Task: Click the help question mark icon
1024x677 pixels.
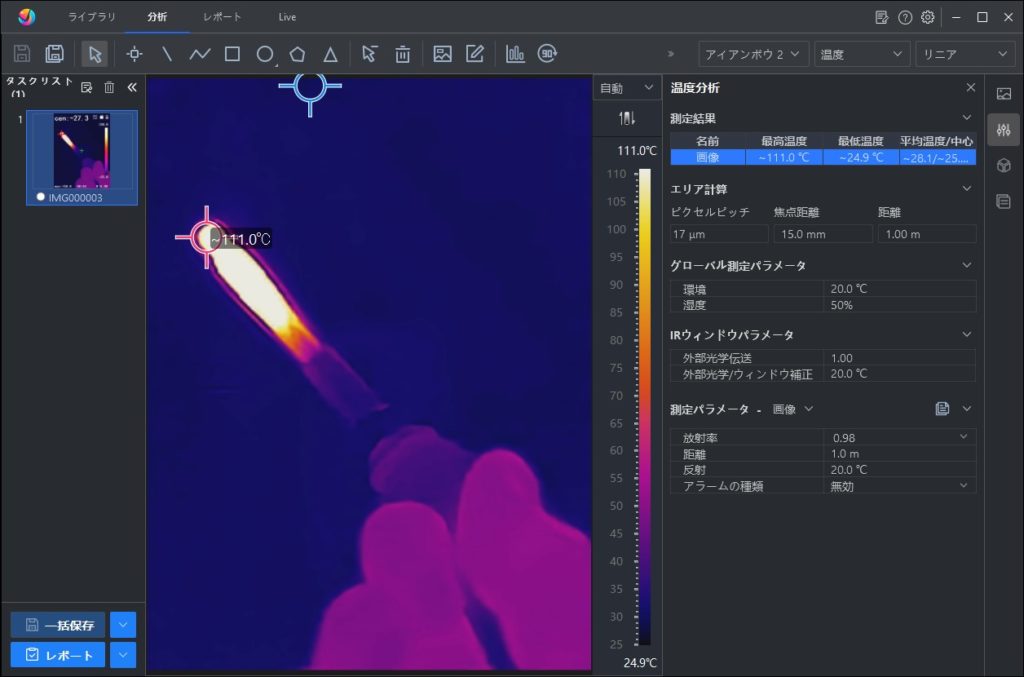Action: click(x=905, y=17)
